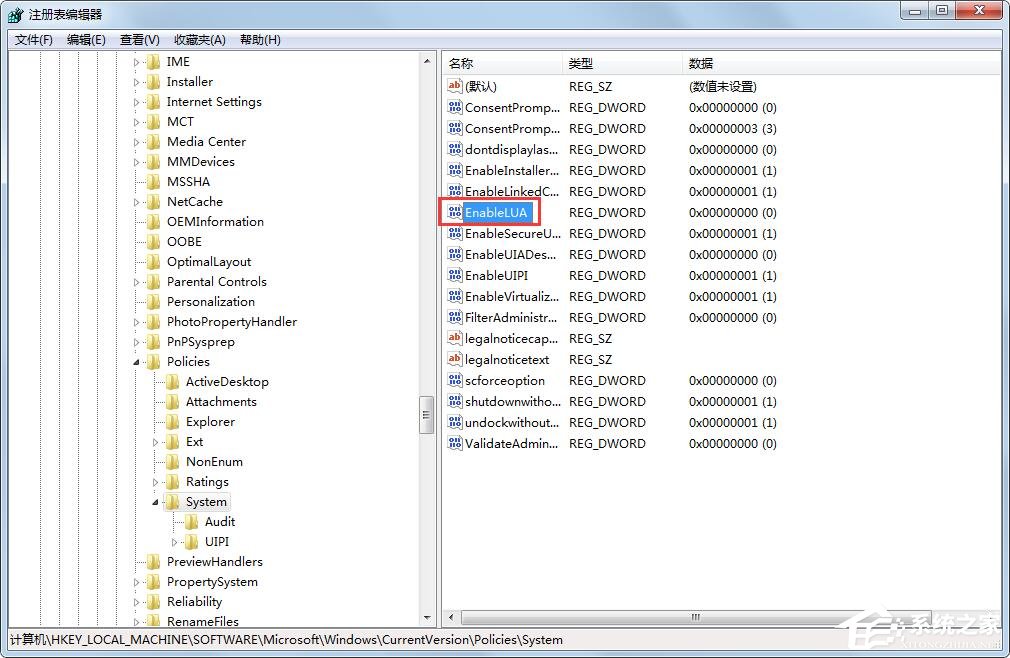Click the REG_DWORD icon beside scforceoption
The width and height of the screenshot is (1010, 658).
(x=456, y=380)
